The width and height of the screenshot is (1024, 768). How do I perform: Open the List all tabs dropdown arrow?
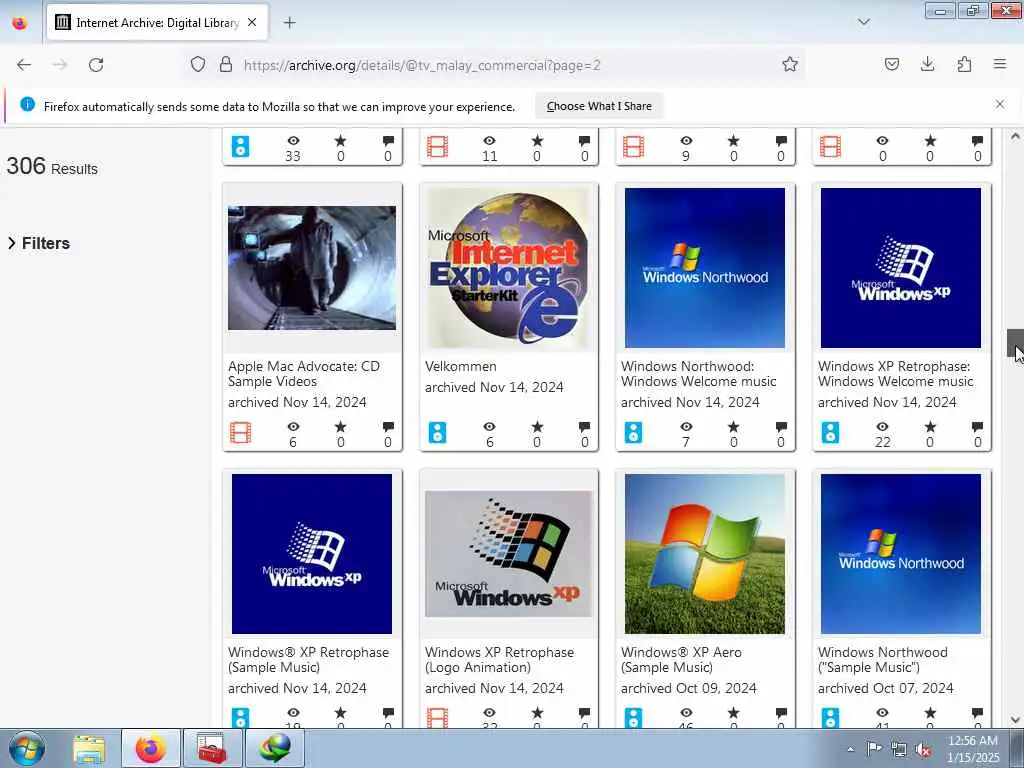[x=863, y=22]
